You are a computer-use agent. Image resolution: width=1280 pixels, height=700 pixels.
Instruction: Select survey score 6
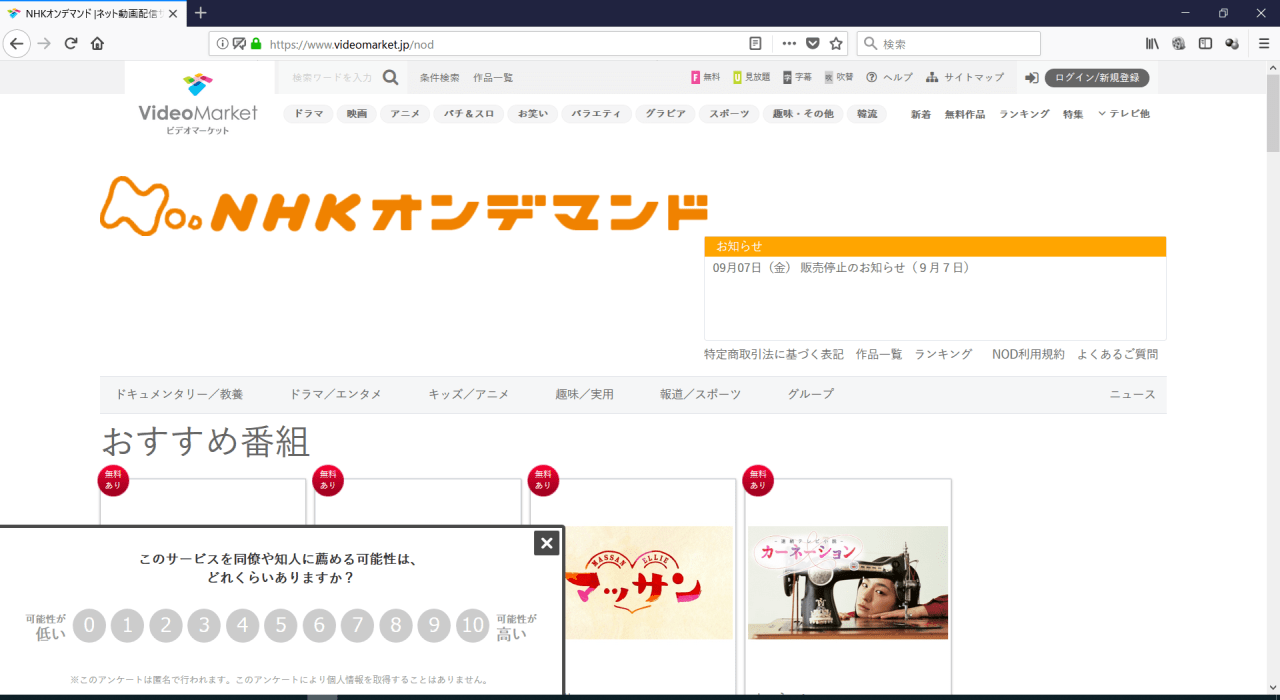[x=319, y=626]
